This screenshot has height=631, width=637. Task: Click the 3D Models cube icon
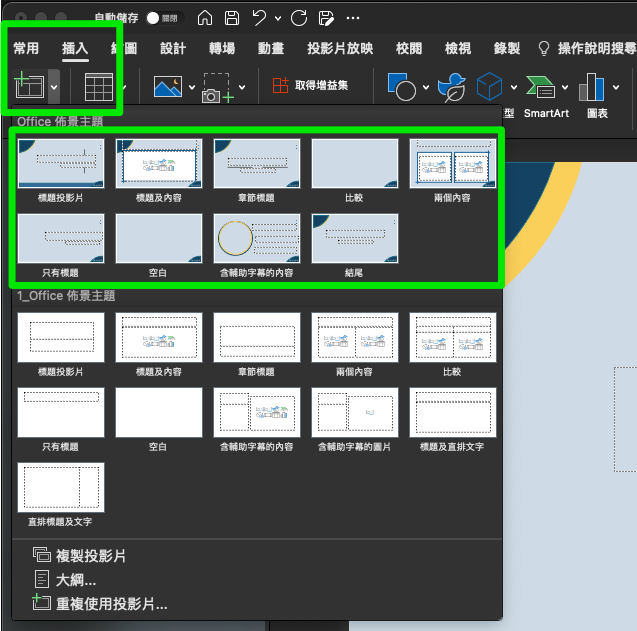tap(489, 86)
